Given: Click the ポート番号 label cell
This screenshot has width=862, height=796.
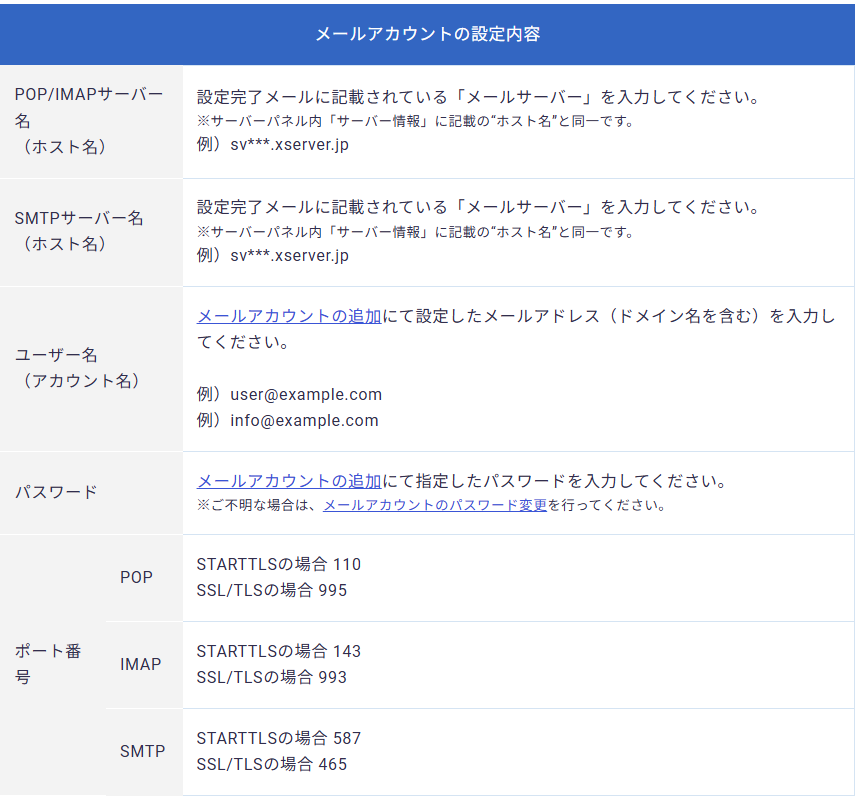Looking at the screenshot, I should click(53, 664).
